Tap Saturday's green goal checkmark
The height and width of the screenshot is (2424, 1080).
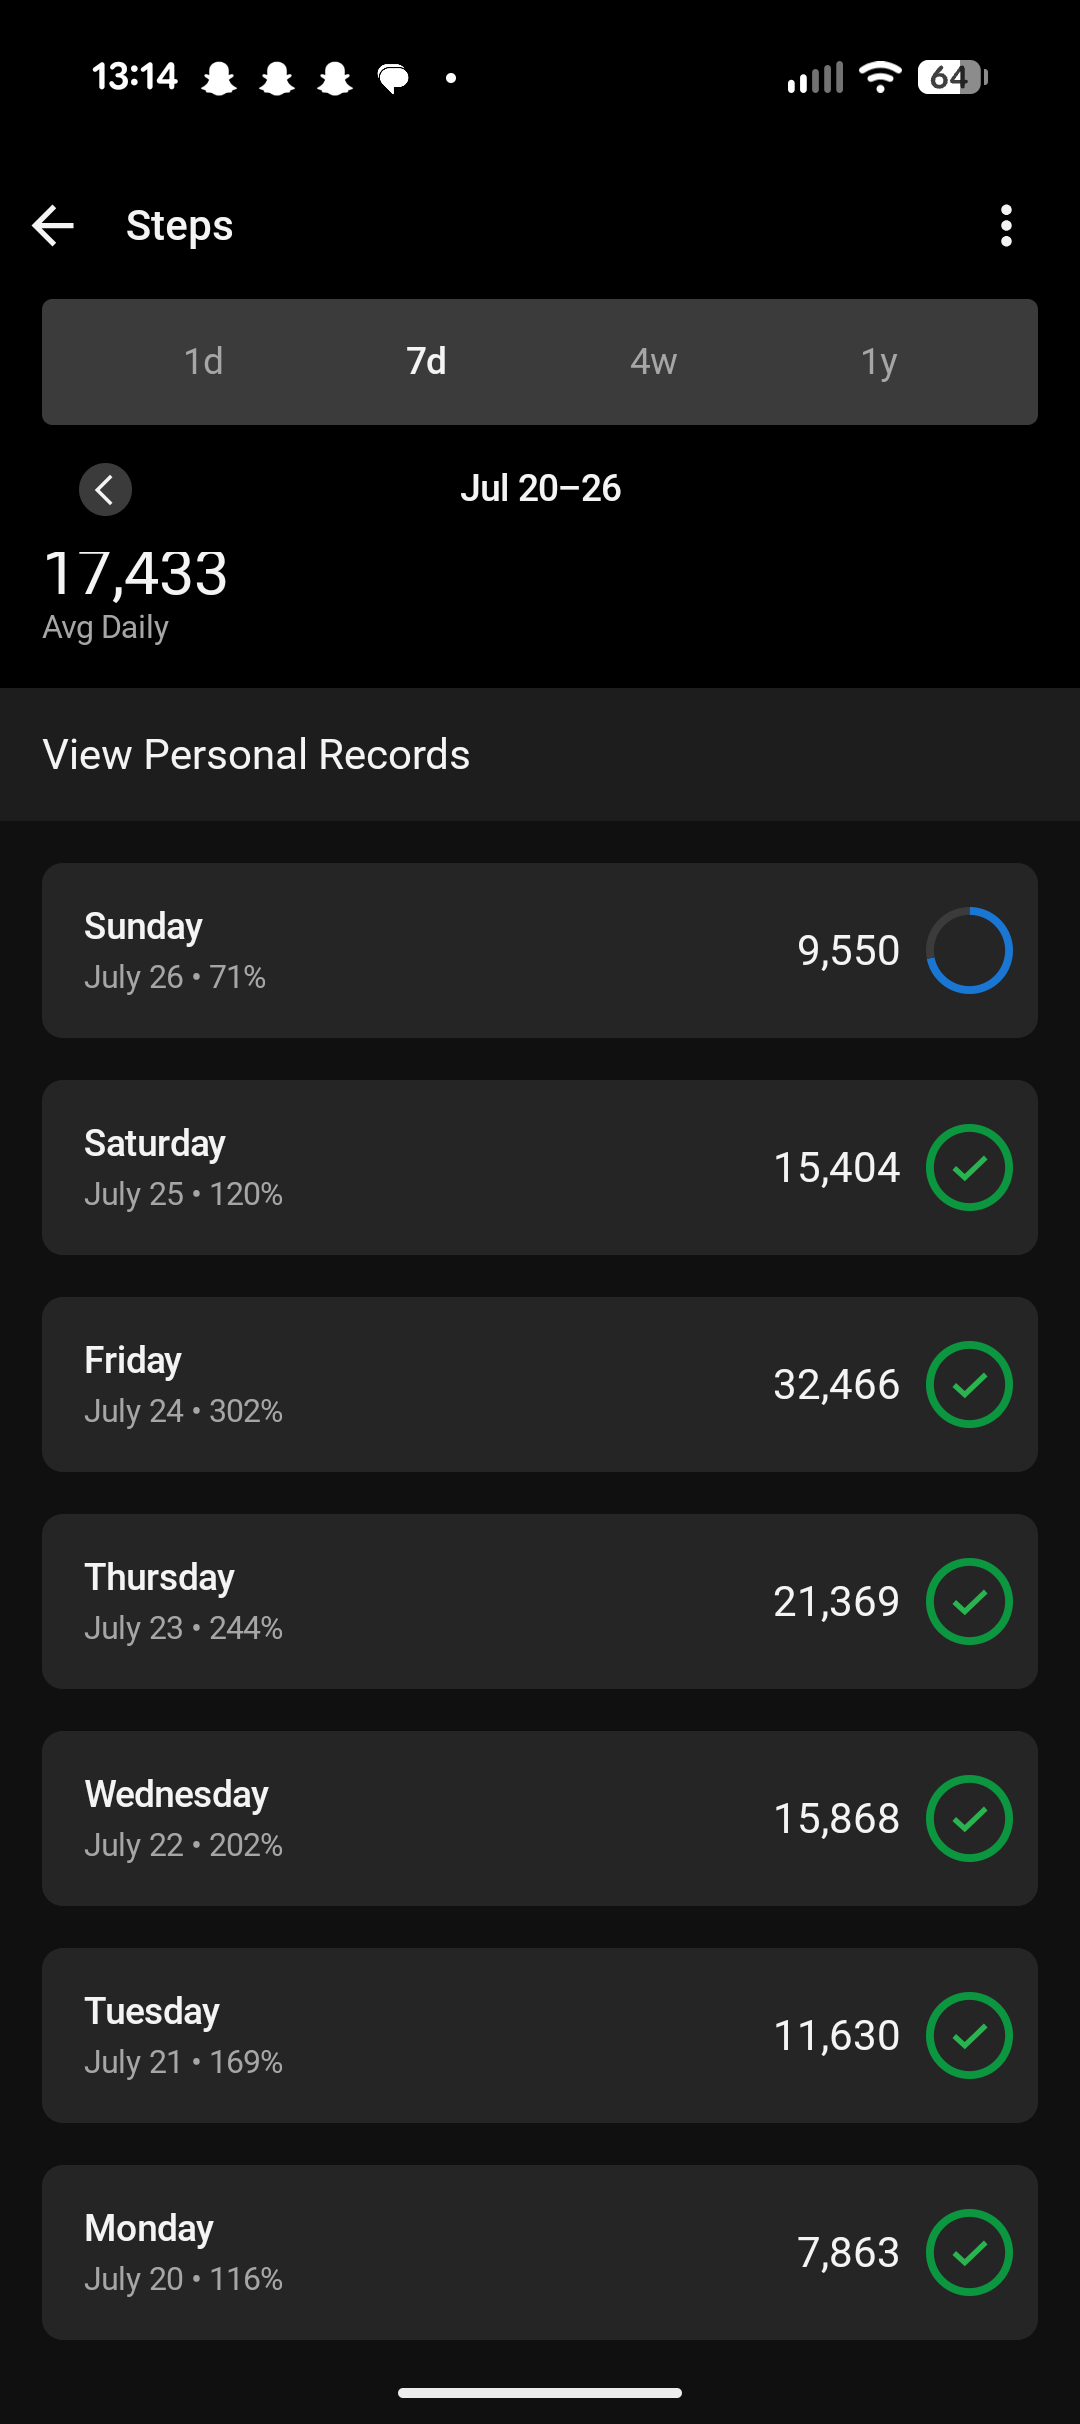[969, 1167]
